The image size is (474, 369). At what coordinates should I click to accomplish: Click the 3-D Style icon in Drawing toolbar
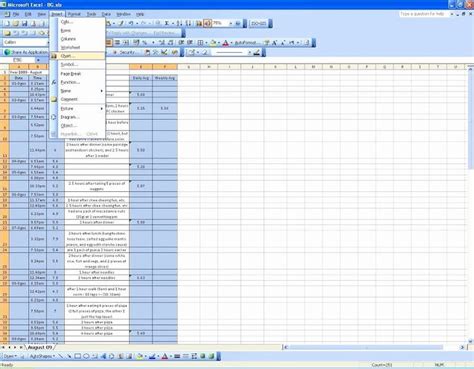pyautogui.click(x=211, y=356)
